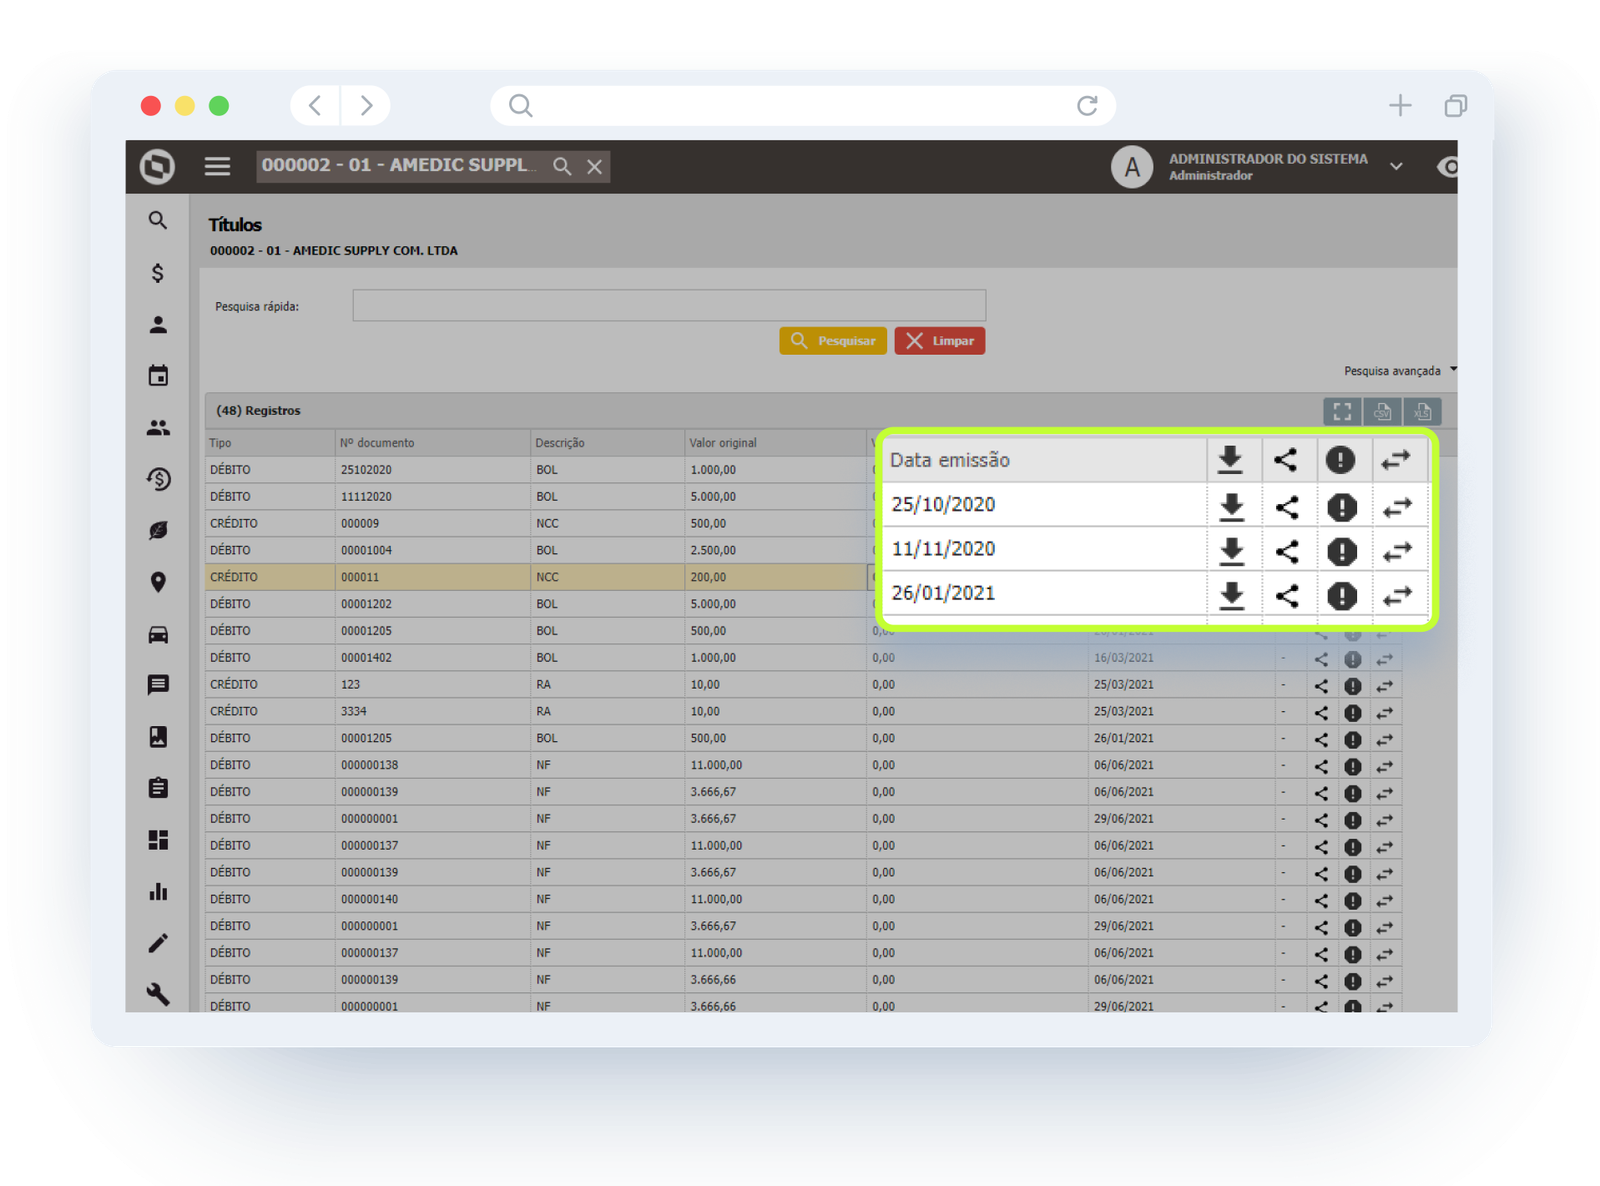Open the contact book icon in the sidebar

[x=158, y=737]
